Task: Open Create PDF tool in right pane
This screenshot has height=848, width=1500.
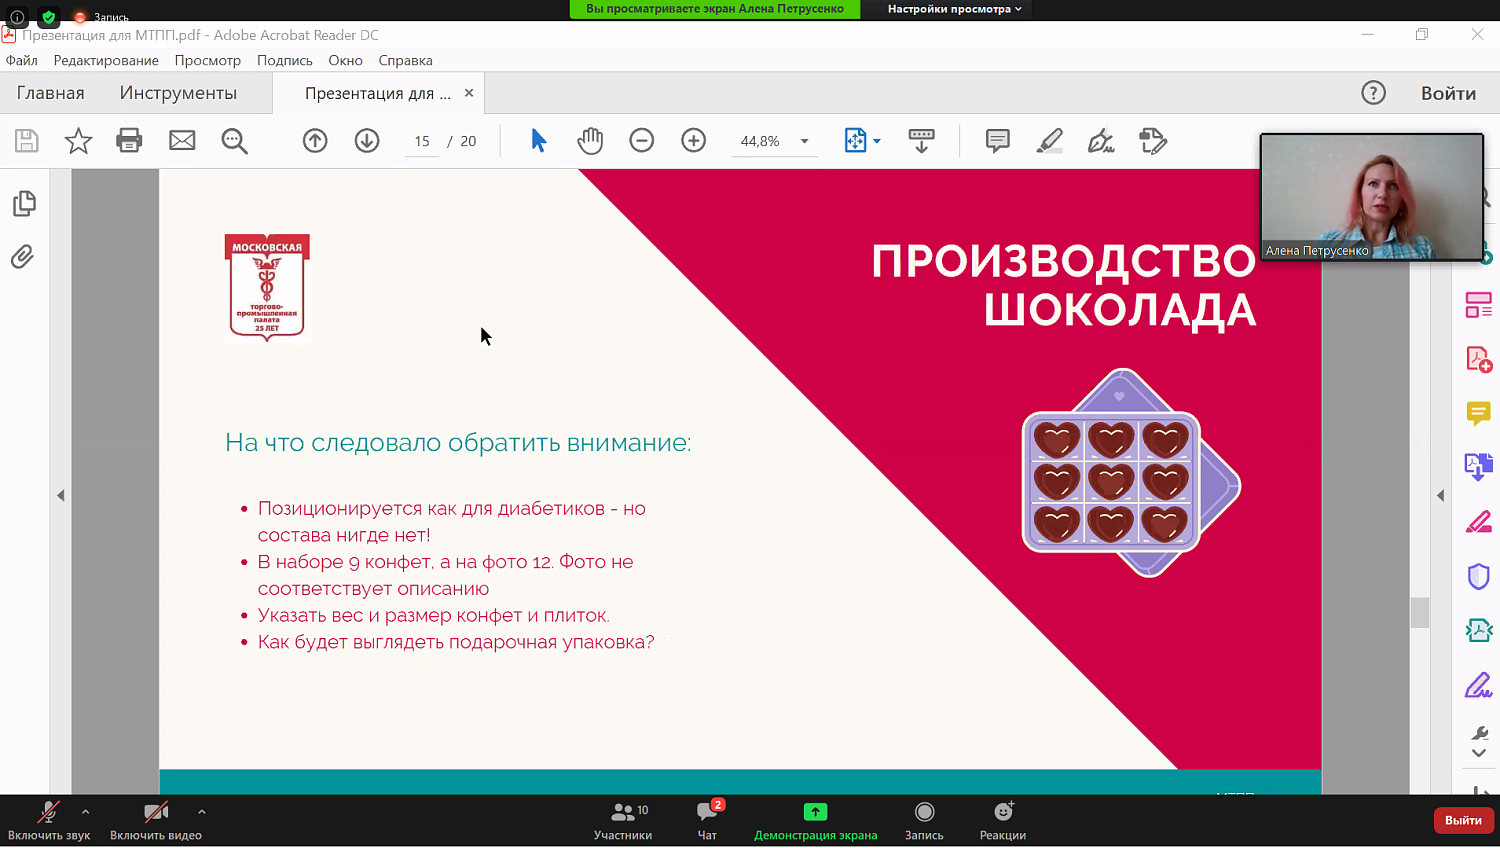Action: (x=1478, y=359)
